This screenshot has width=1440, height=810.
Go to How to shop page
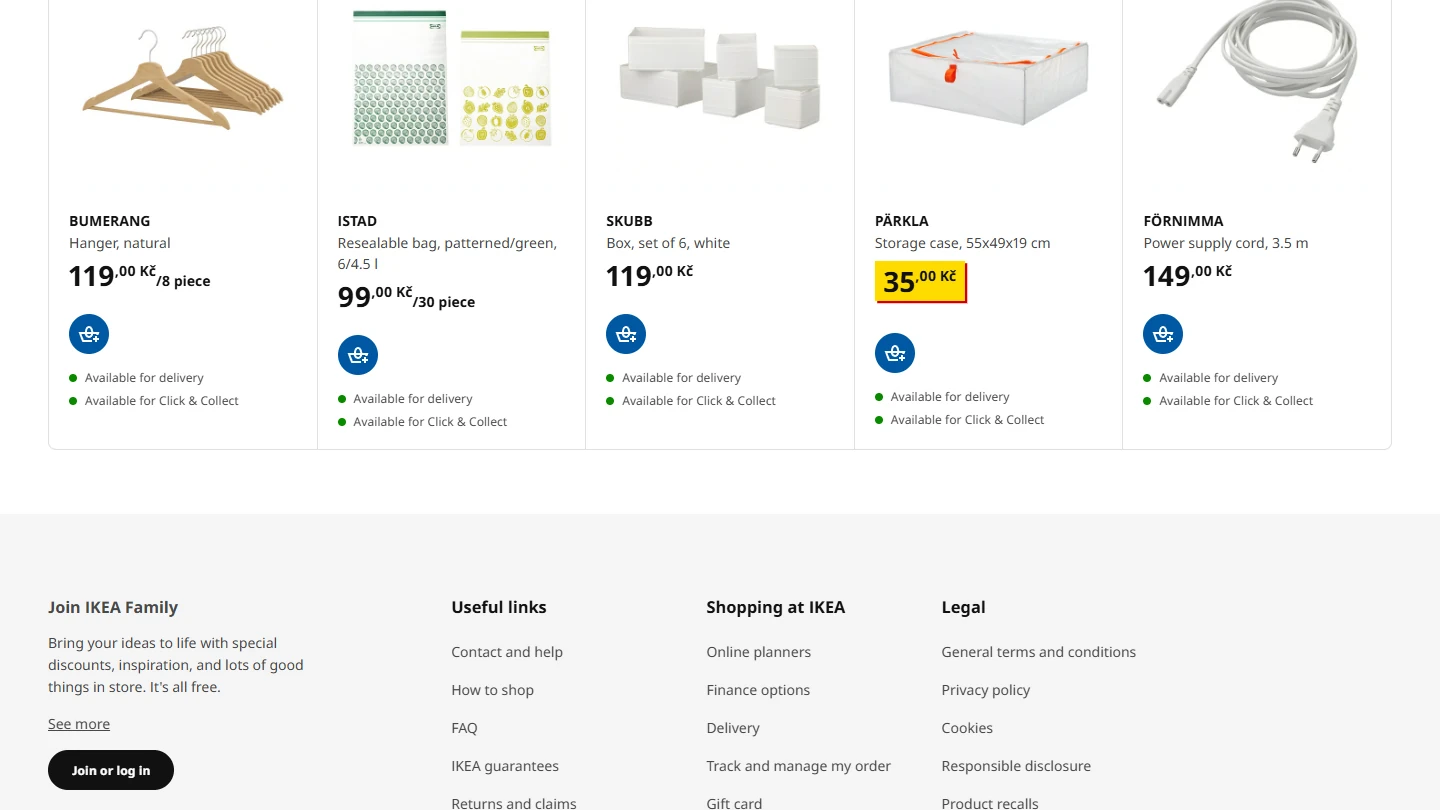[492, 690]
